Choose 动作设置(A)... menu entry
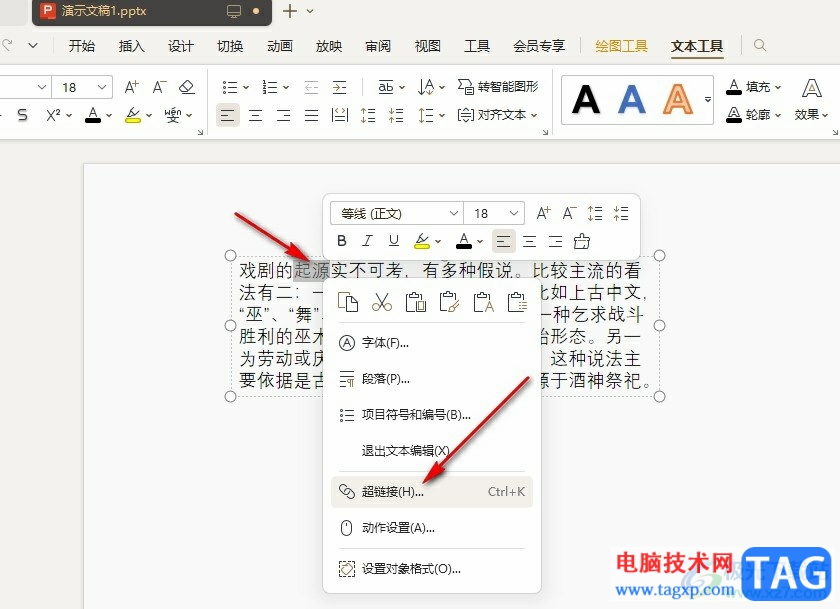 (432, 528)
